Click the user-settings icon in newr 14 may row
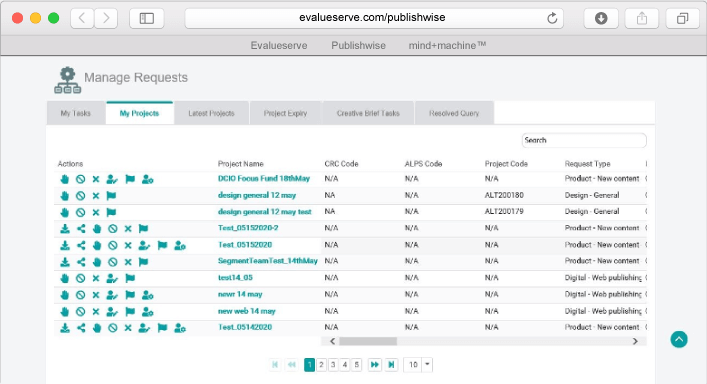Image resolution: width=707 pixels, height=384 pixels. point(147,295)
